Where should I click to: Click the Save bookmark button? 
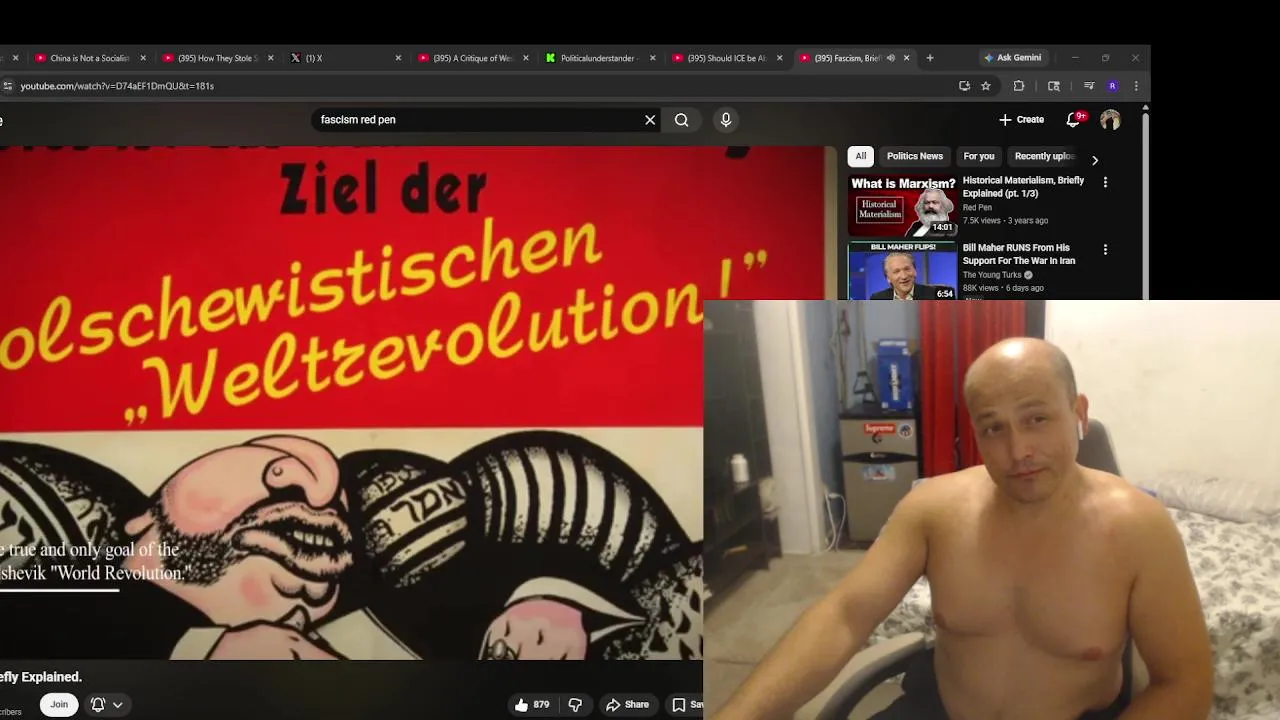(x=686, y=704)
